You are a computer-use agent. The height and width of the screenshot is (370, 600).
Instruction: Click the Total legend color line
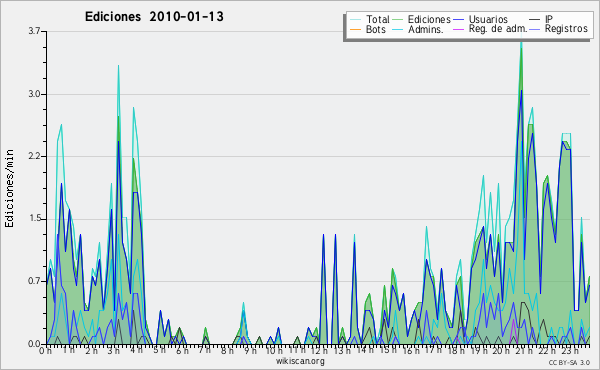click(x=356, y=20)
